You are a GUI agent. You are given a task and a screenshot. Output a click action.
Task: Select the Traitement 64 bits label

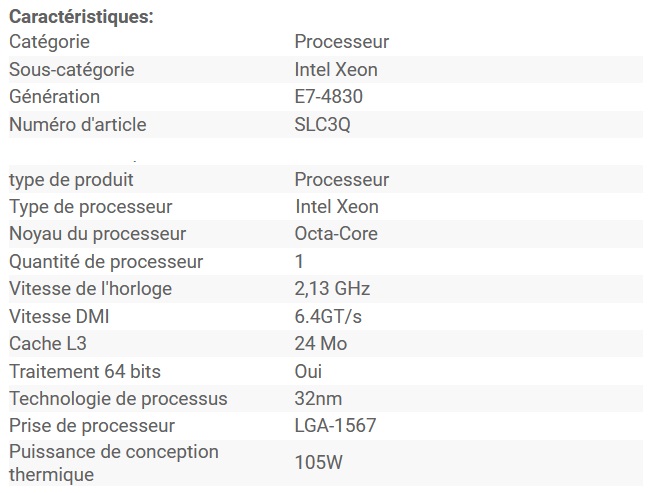click(83, 372)
